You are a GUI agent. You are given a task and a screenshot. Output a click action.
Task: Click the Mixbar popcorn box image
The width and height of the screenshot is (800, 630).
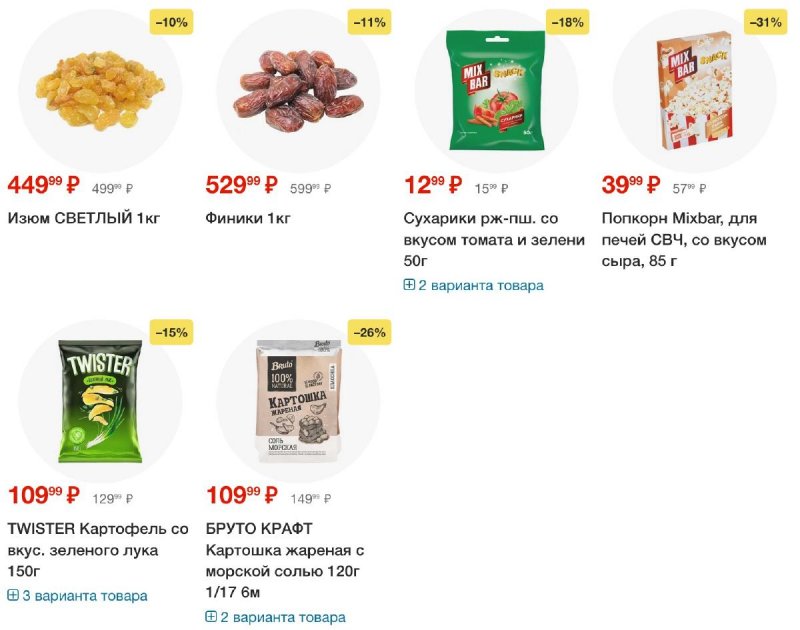[x=695, y=91]
